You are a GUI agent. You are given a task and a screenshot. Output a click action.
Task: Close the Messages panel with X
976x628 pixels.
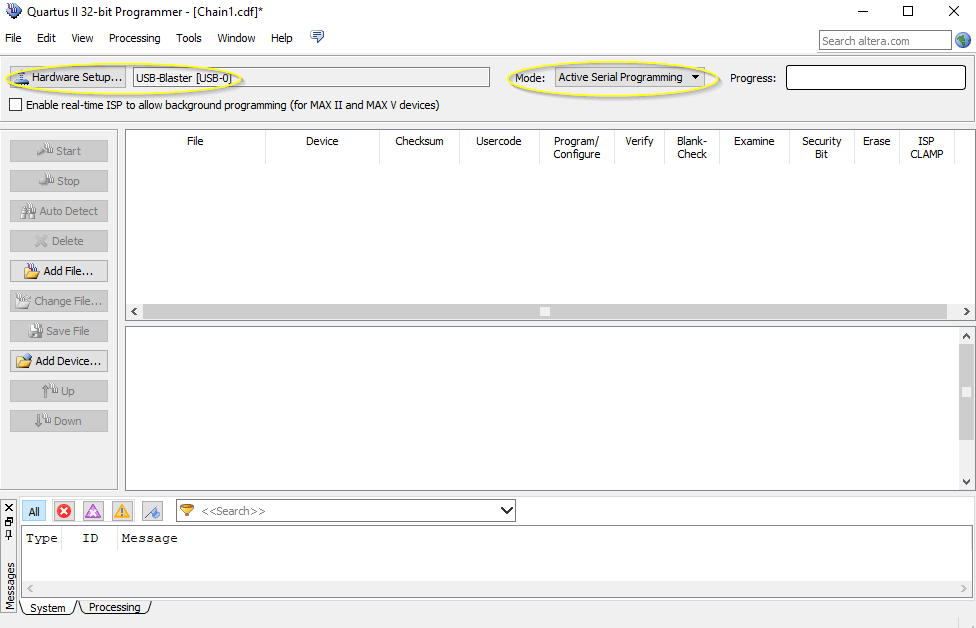[x=9, y=508]
